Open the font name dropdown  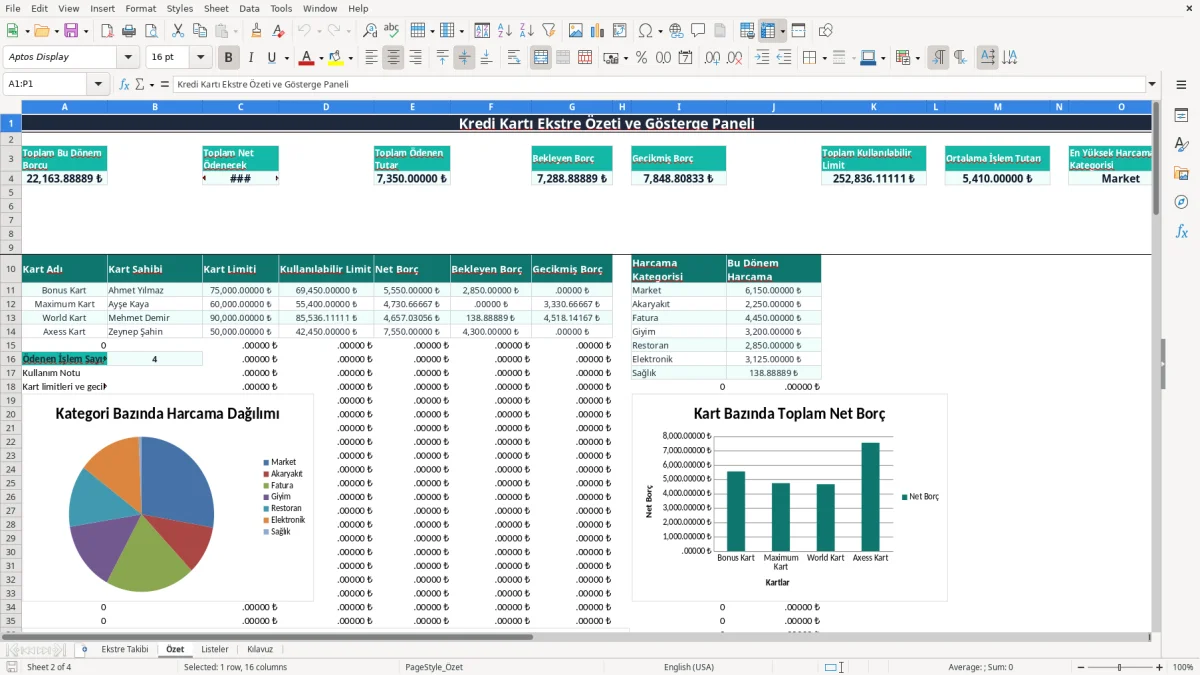click(x=128, y=57)
